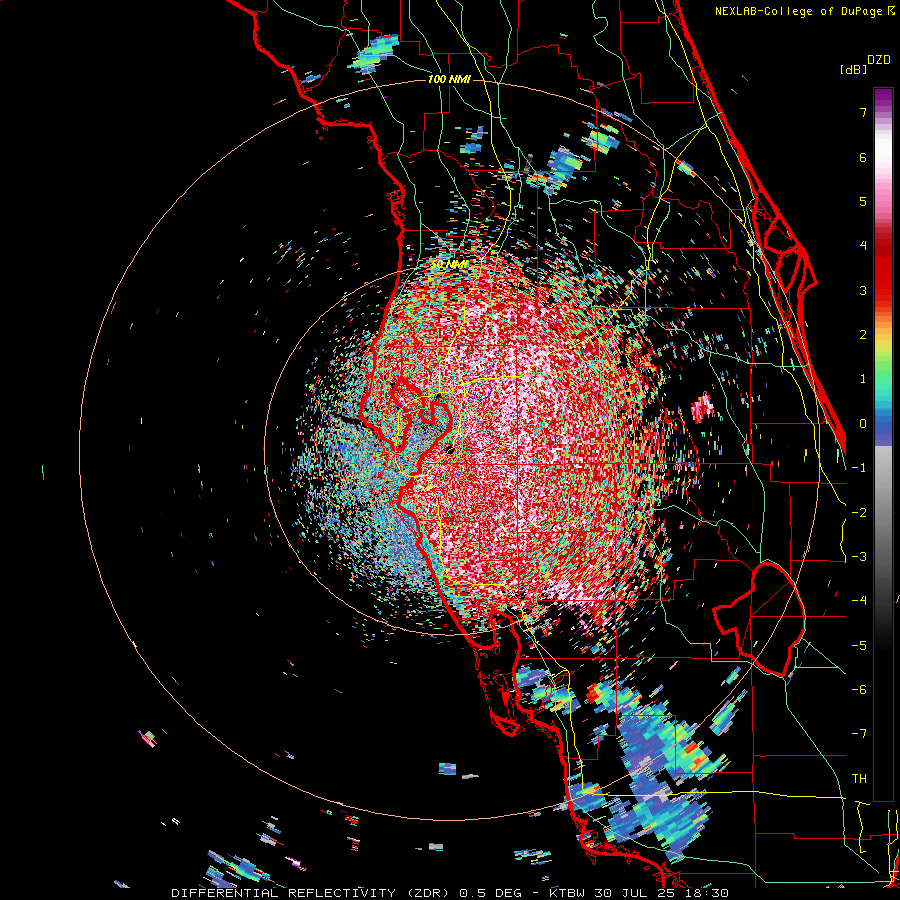Select the 50 NMI range ring label
The height and width of the screenshot is (900, 900).
449,264
